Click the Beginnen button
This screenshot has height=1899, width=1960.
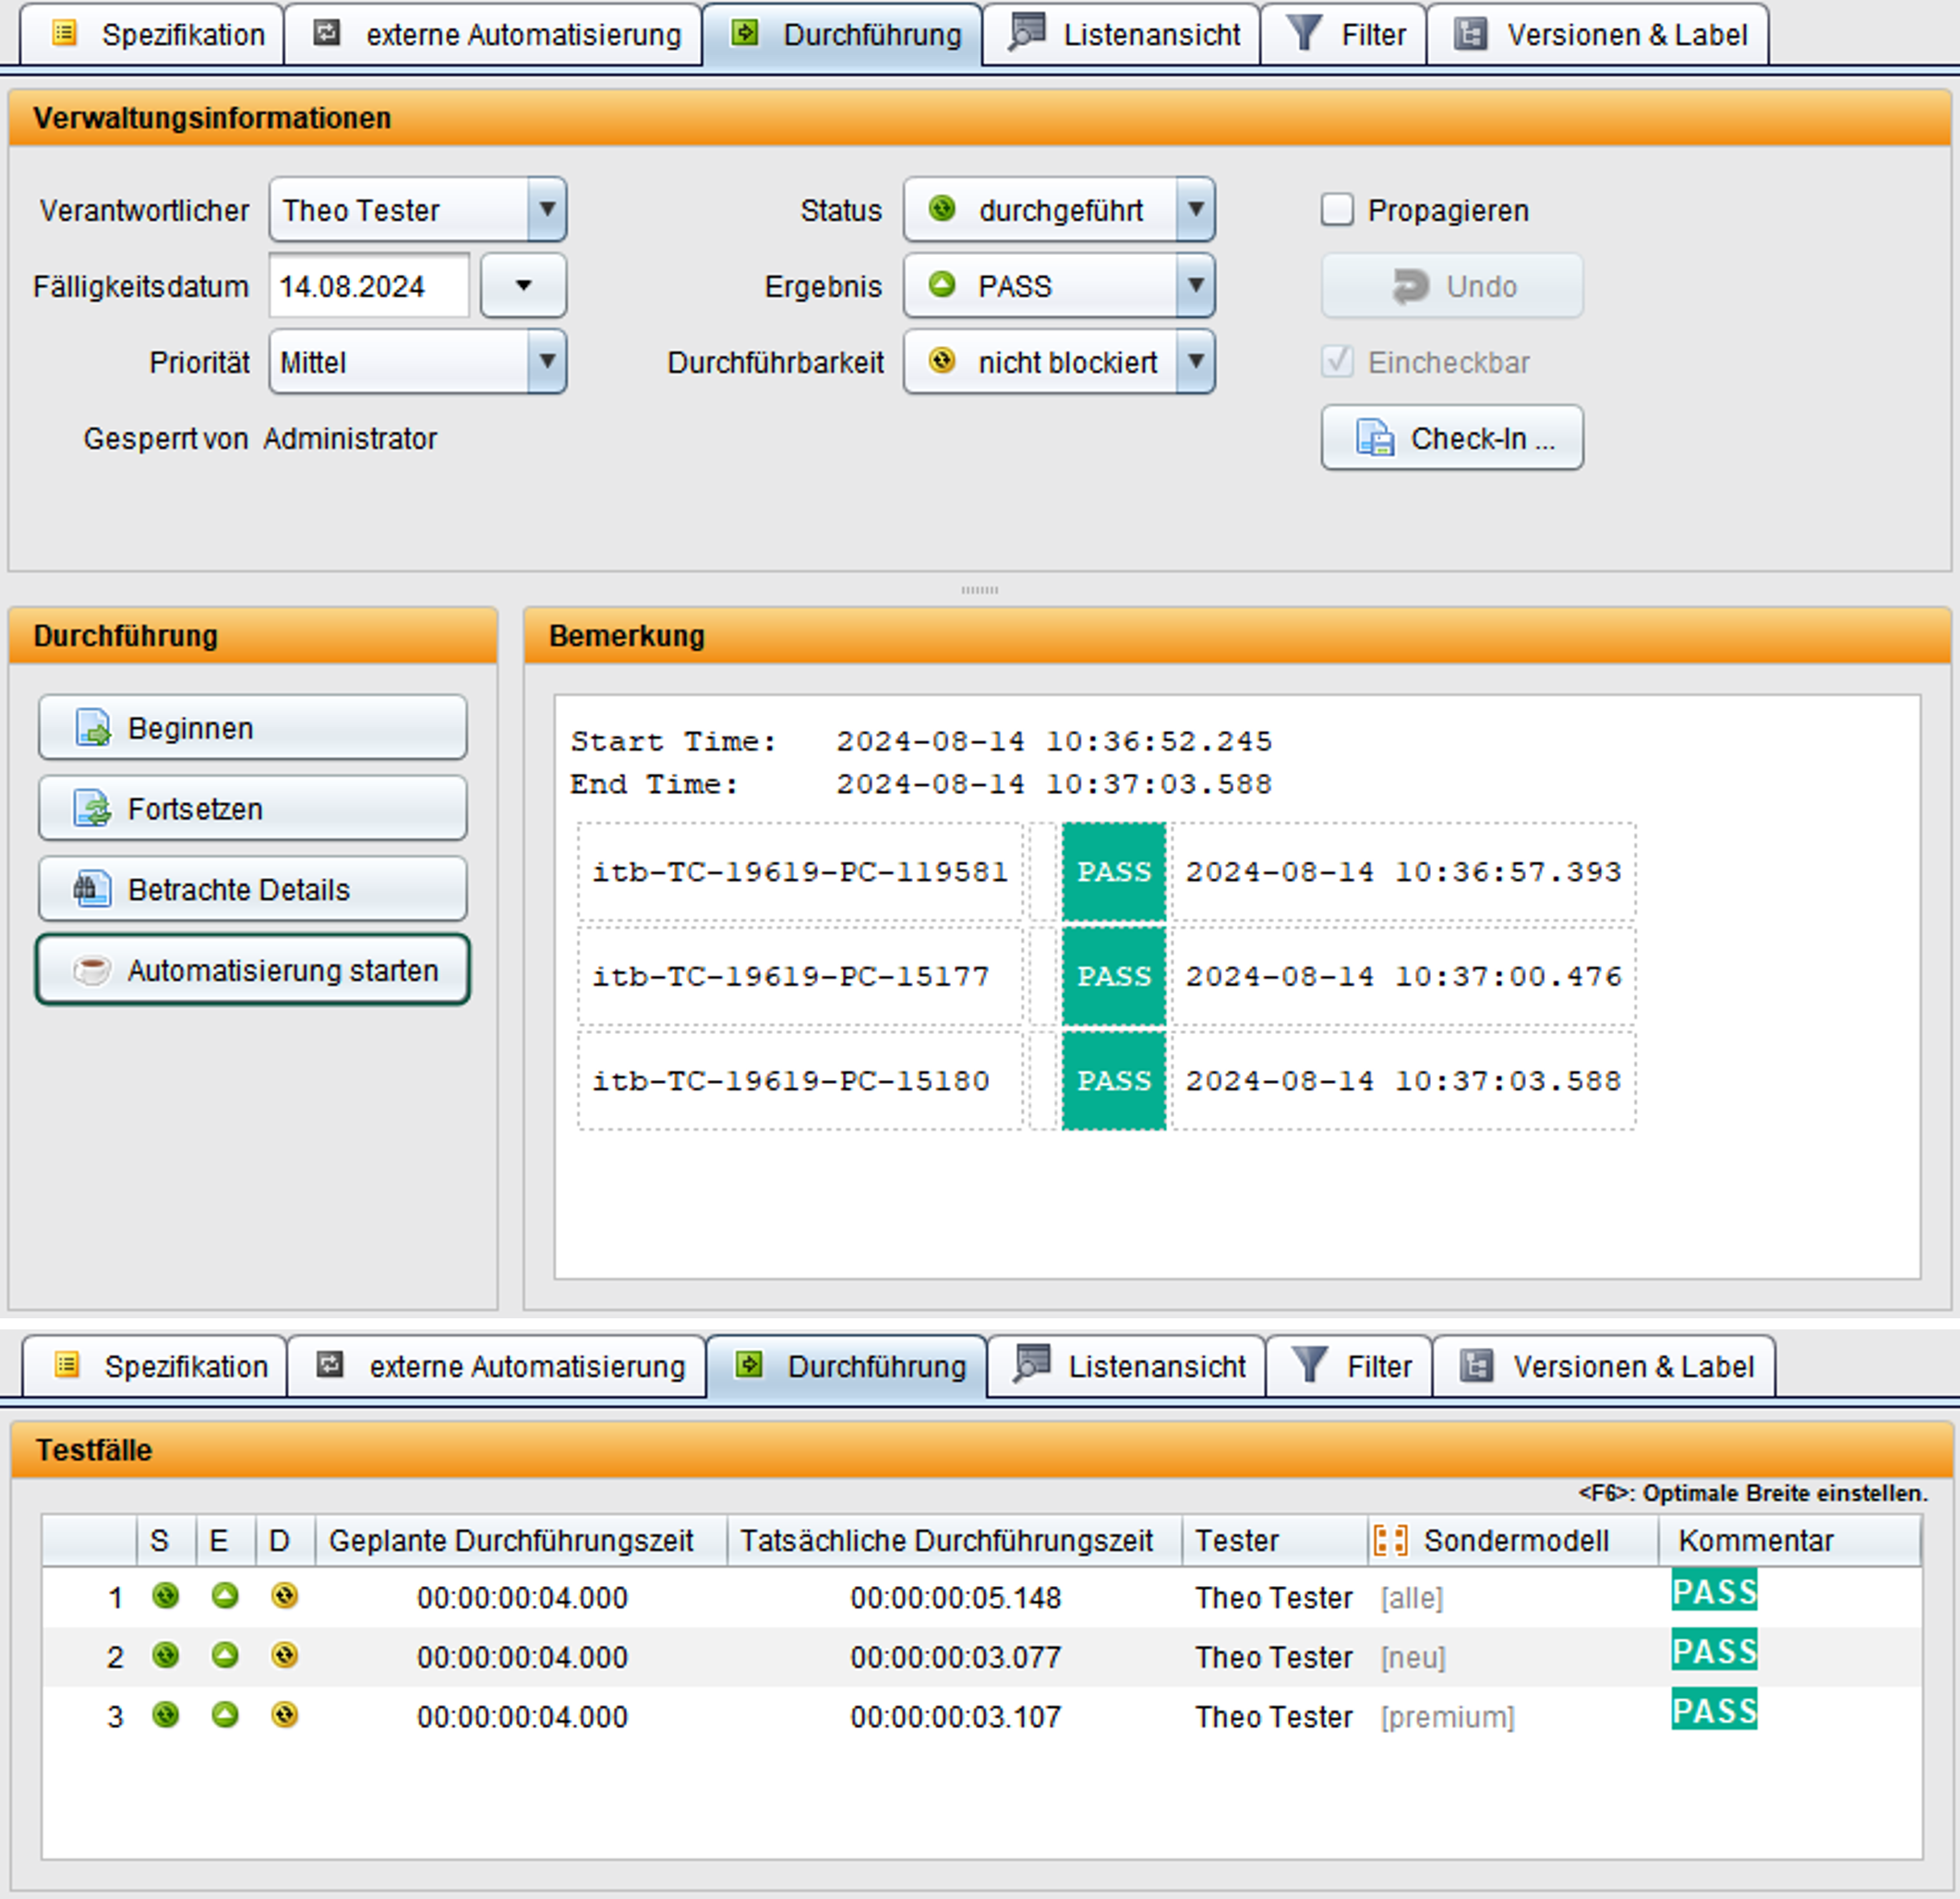pos(253,728)
